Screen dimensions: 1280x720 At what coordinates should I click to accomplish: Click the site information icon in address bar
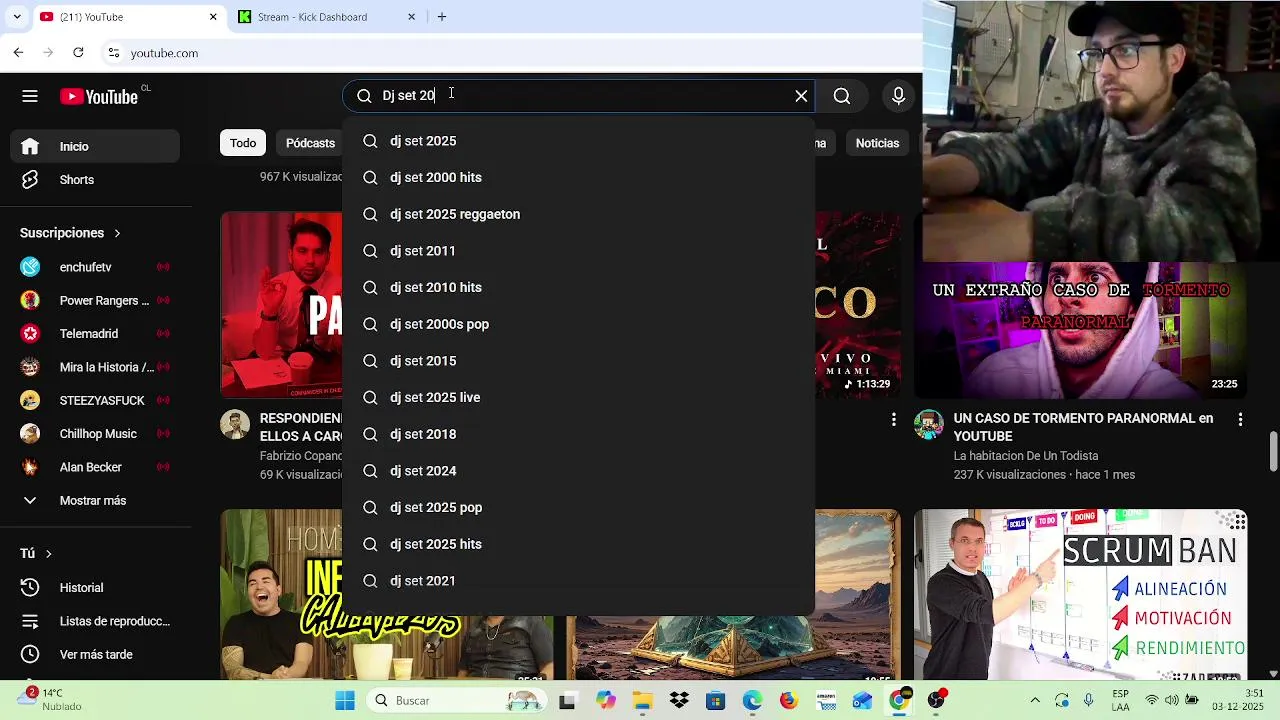114,53
